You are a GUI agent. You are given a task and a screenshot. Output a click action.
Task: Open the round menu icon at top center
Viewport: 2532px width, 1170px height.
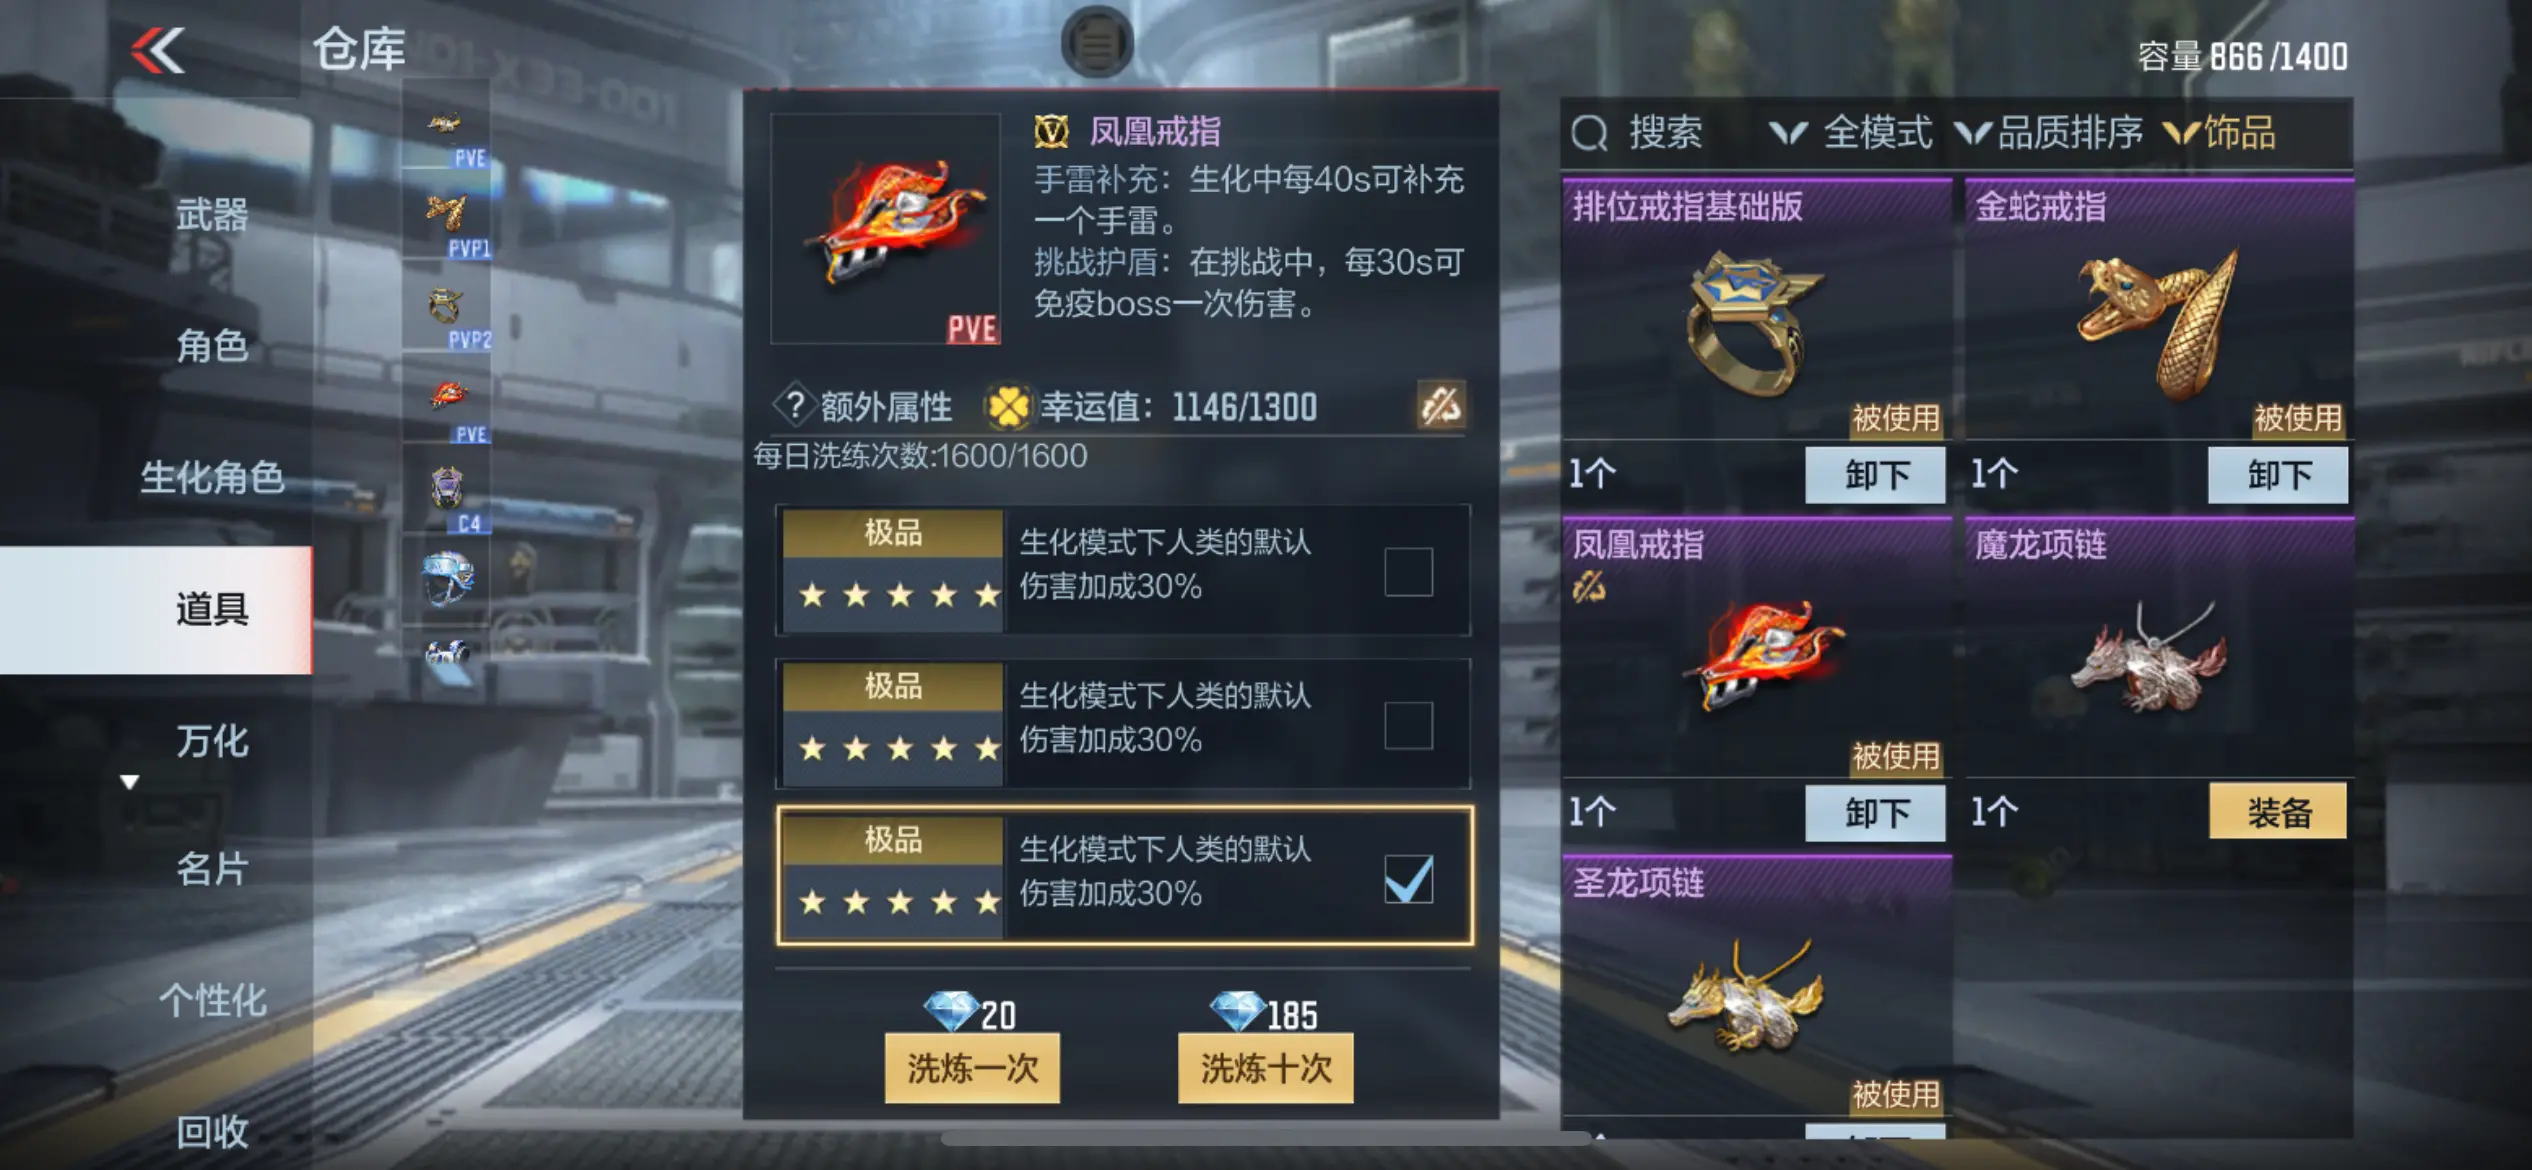pyautogui.click(x=1097, y=42)
